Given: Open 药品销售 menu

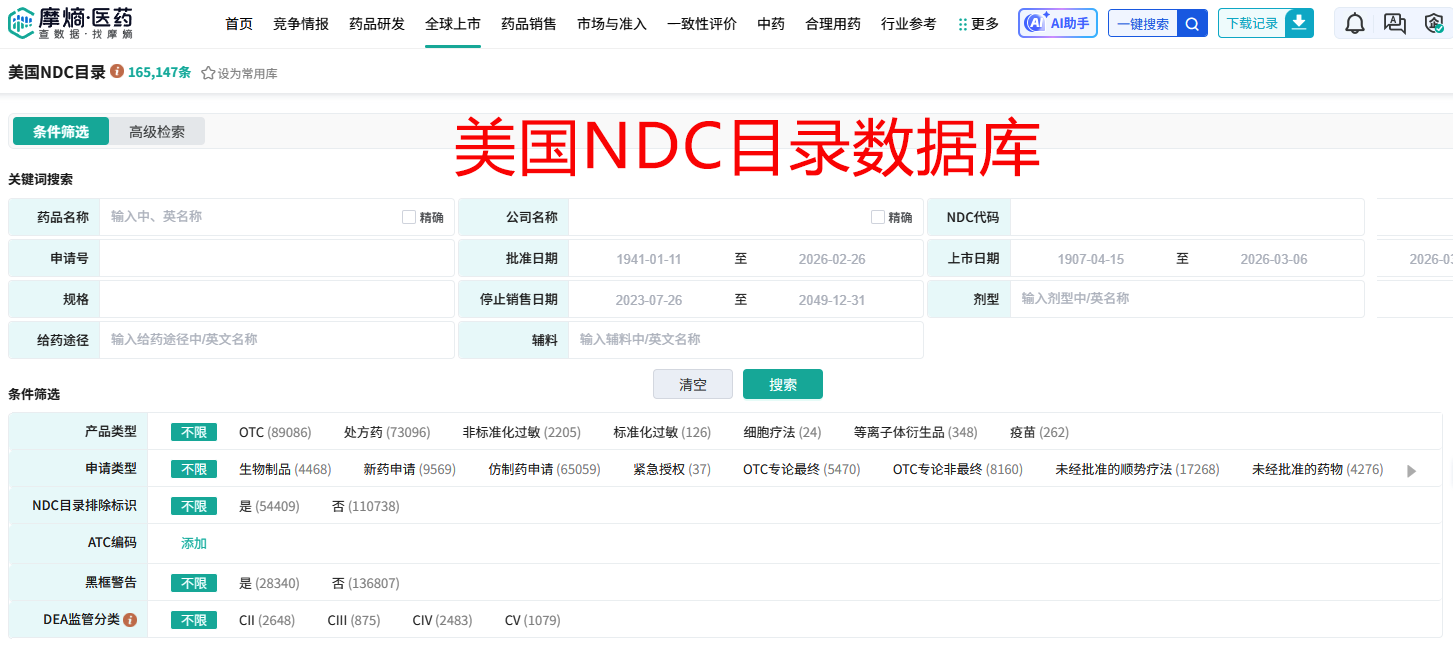Looking at the screenshot, I should tap(529, 24).
